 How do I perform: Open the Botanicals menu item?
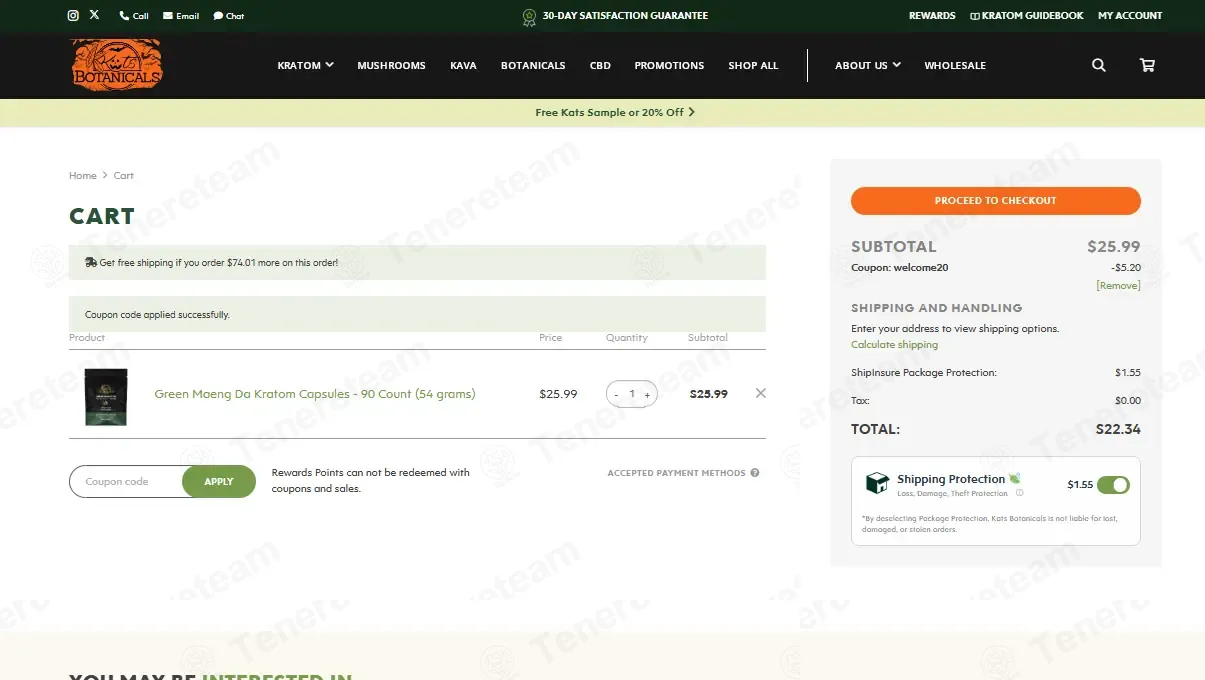click(x=533, y=65)
